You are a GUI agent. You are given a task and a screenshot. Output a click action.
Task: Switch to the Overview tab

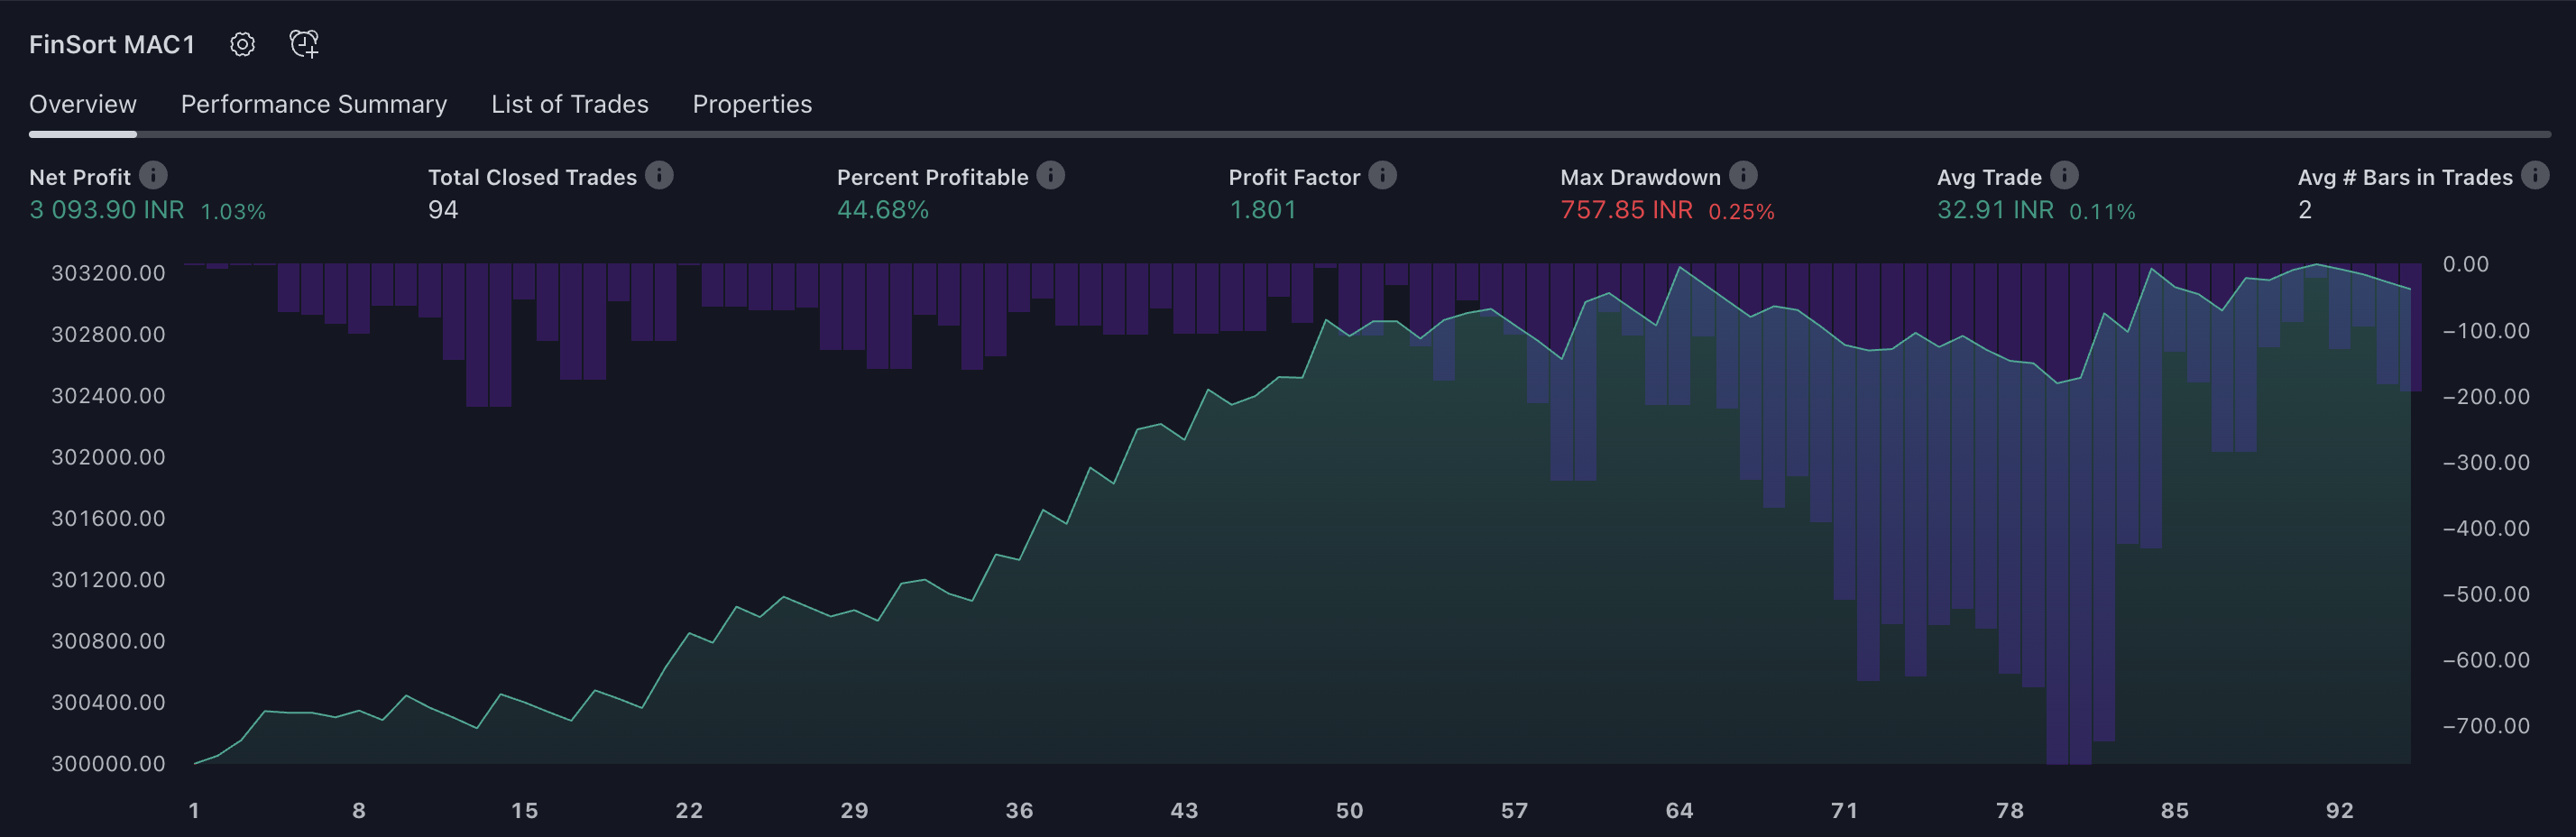coord(83,104)
